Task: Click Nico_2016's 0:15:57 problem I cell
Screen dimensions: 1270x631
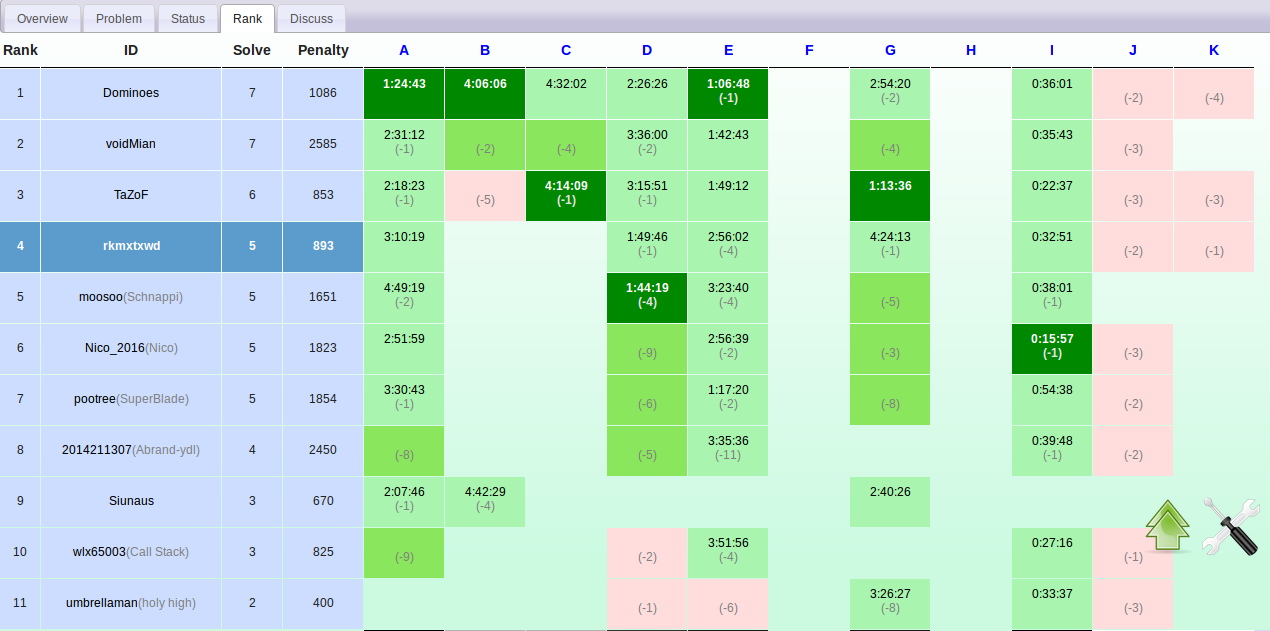Action: (x=1052, y=348)
